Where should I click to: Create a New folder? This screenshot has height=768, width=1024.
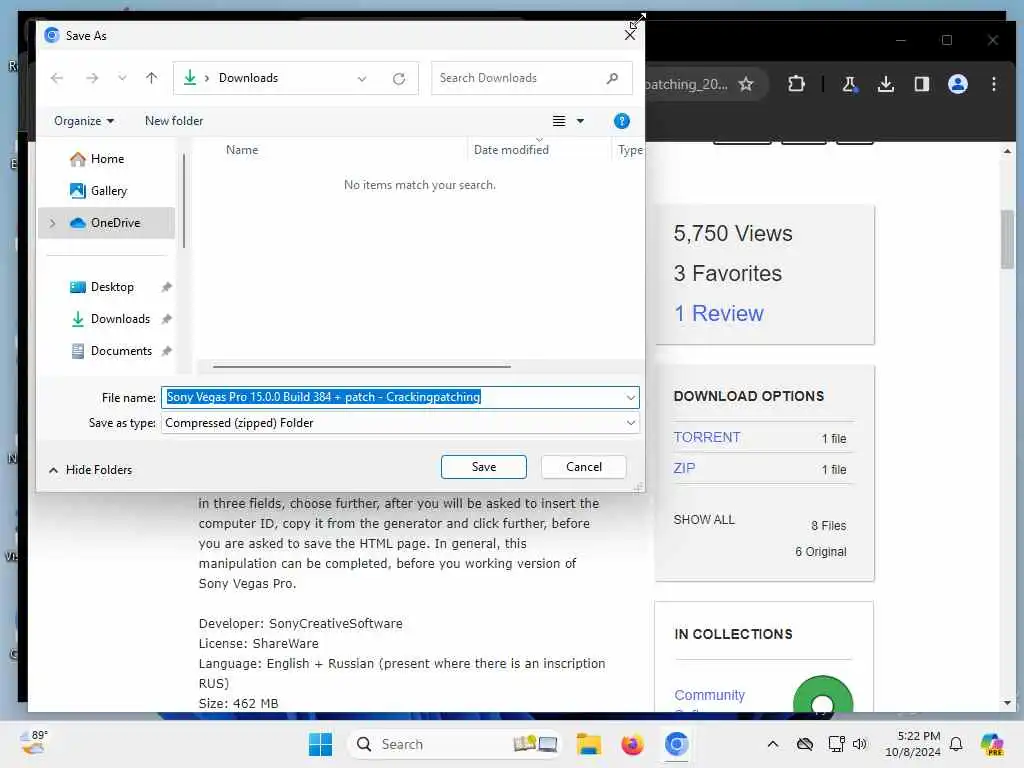174,121
